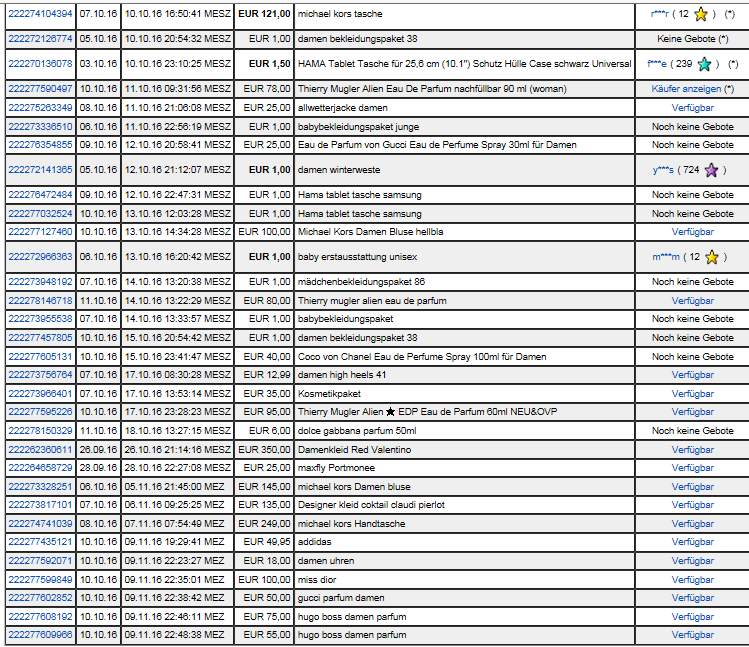Click Verfügbar for Damenkleid Red Valentino
Screen dimensions: 749x647
tap(693, 450)
